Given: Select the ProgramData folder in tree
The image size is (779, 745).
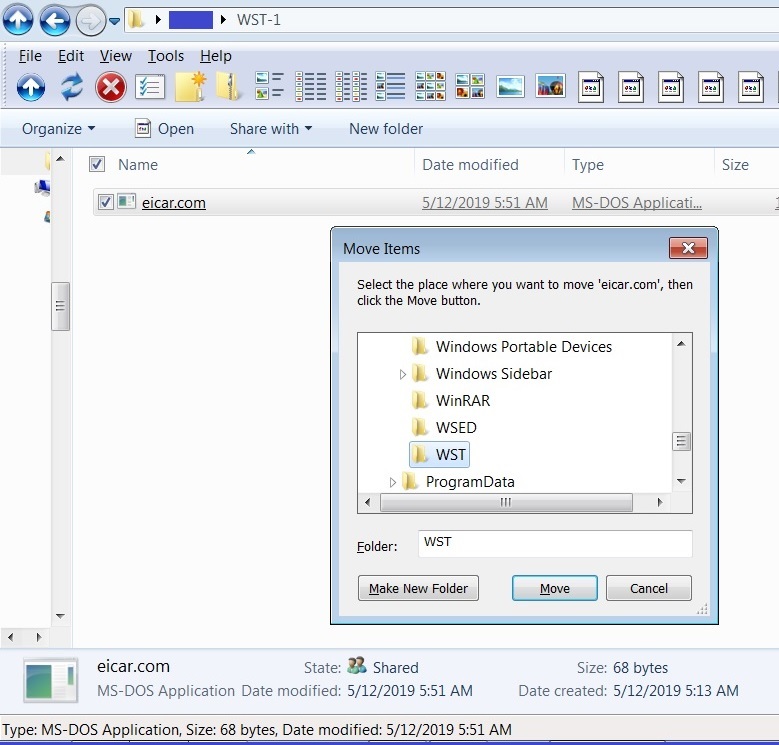Looking at the screenshot, I should point(470,482).
